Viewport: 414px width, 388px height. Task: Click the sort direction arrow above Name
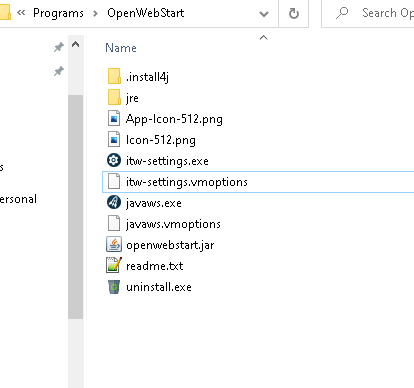click(x=263, y=38)
